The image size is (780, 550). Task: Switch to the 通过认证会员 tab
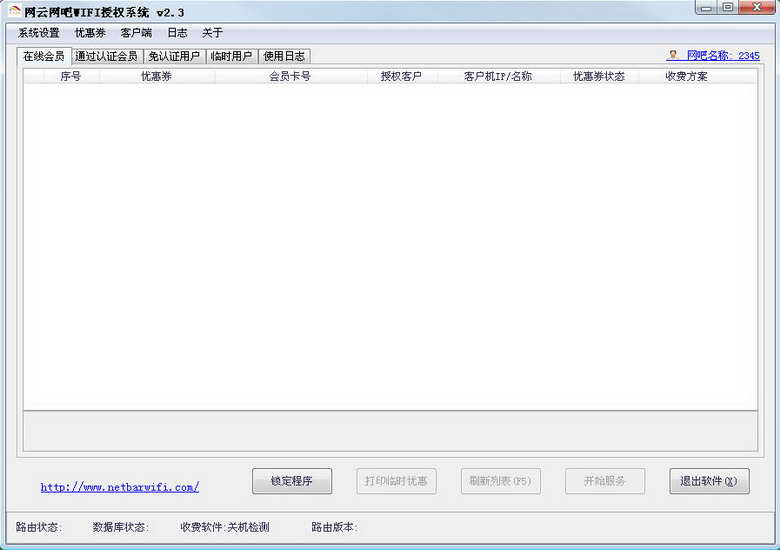(x=106, y=56)
